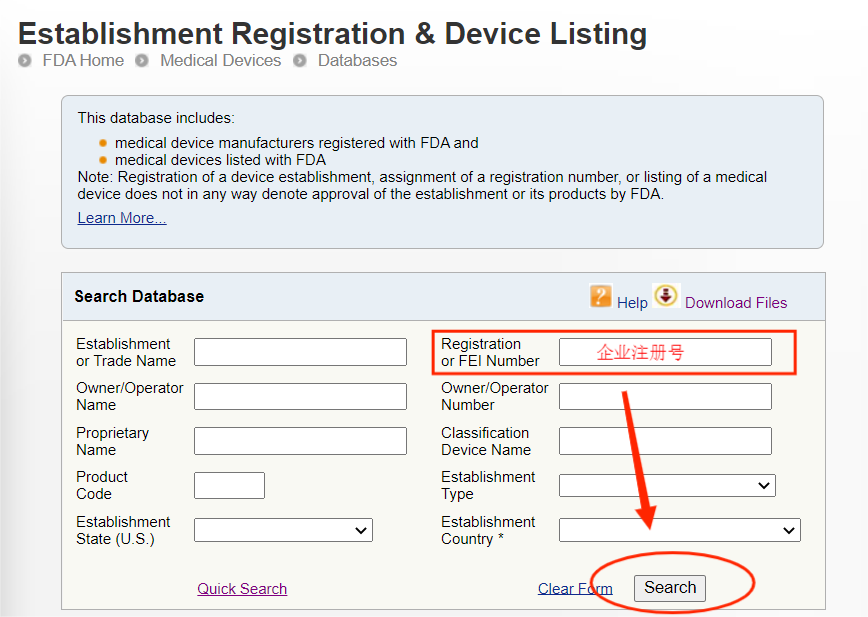Open the Establishment State (U.S.) dropdown
This screenshot has height=617, width=868.
pyautogui.click(x=283, y=530)
